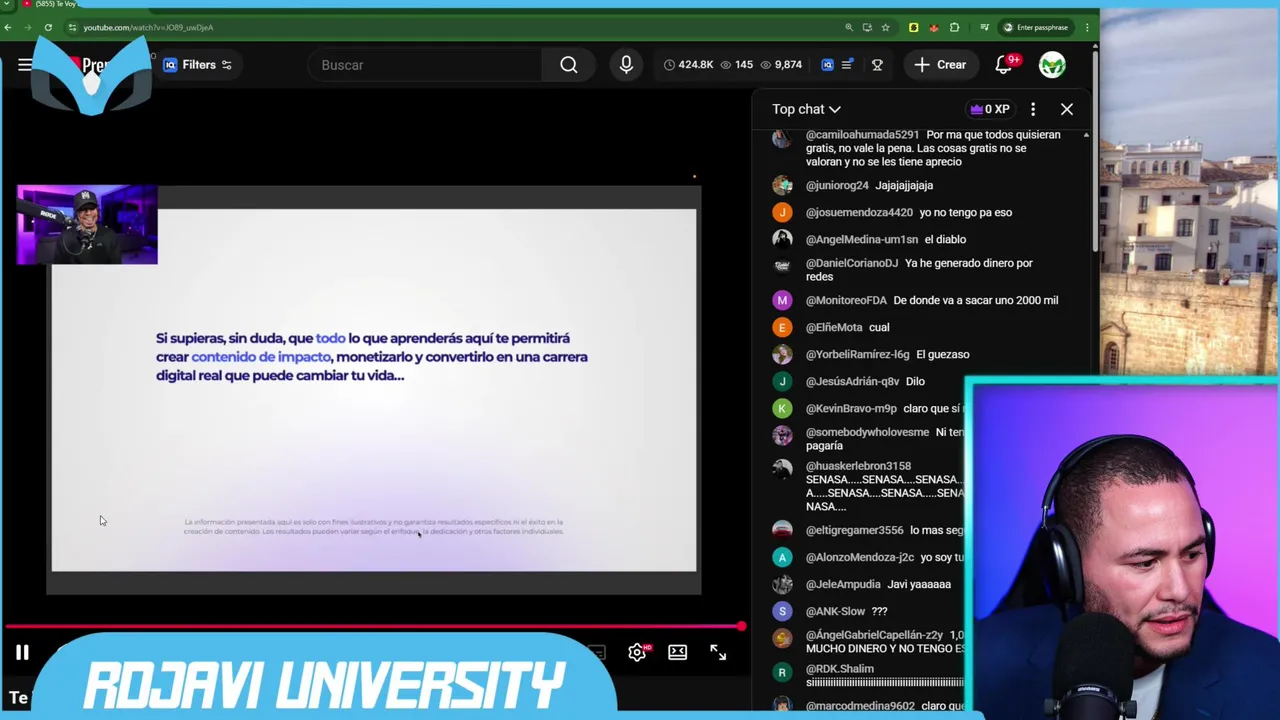
Task: Enter fullscreen video mode
Action: [x=718, y=653]
